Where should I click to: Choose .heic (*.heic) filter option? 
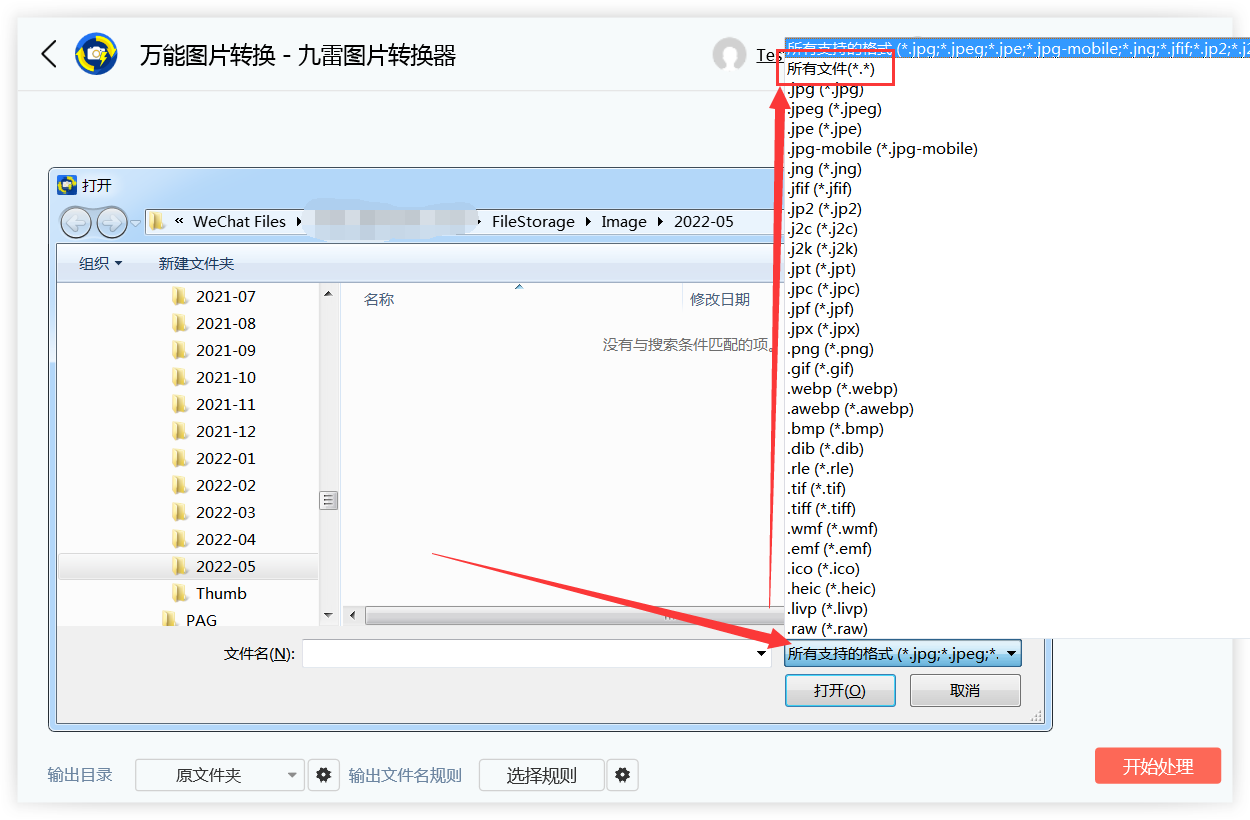point(832,589)
